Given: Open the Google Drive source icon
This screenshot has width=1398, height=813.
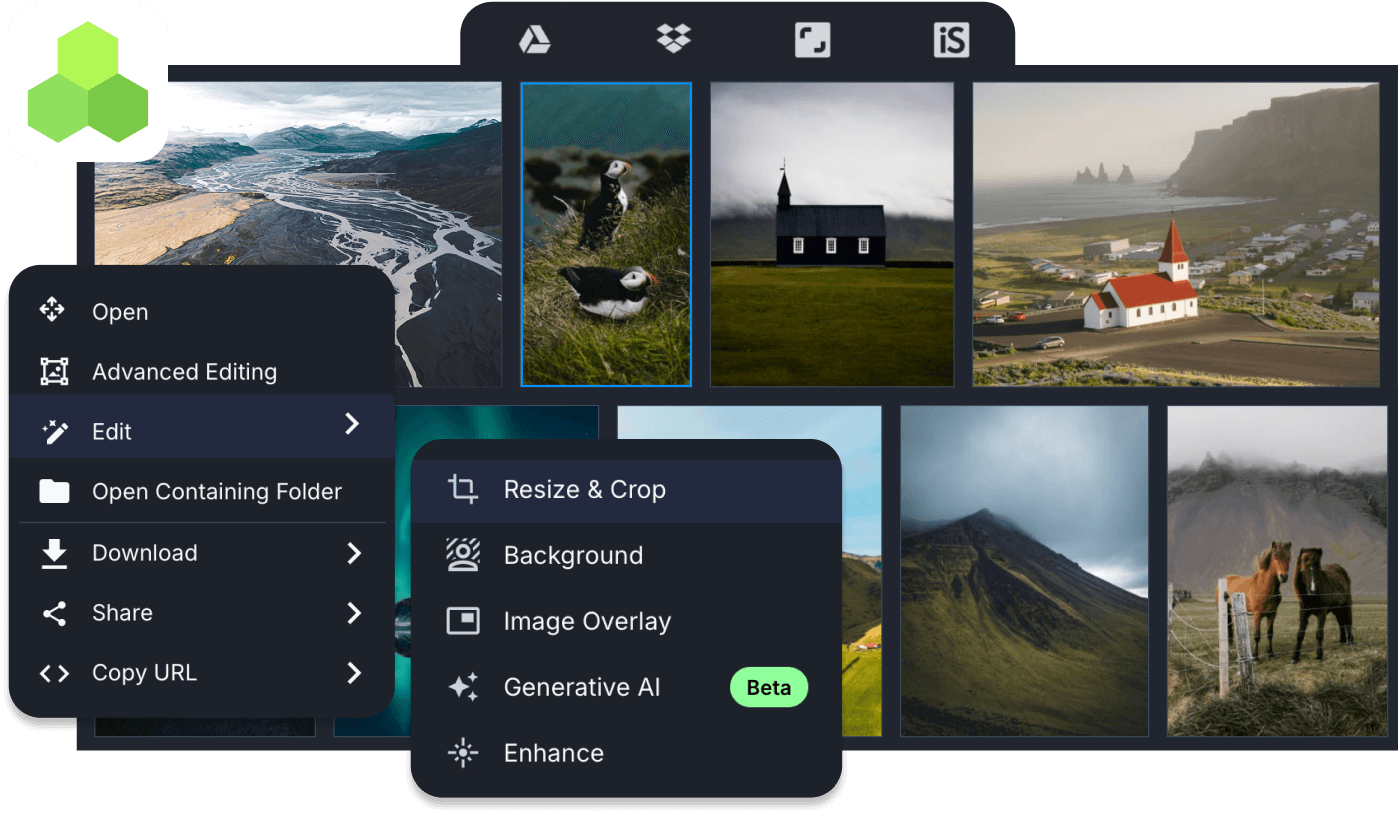Looking at the screenshot, I should pyautogui.click(x=535, y=40).
